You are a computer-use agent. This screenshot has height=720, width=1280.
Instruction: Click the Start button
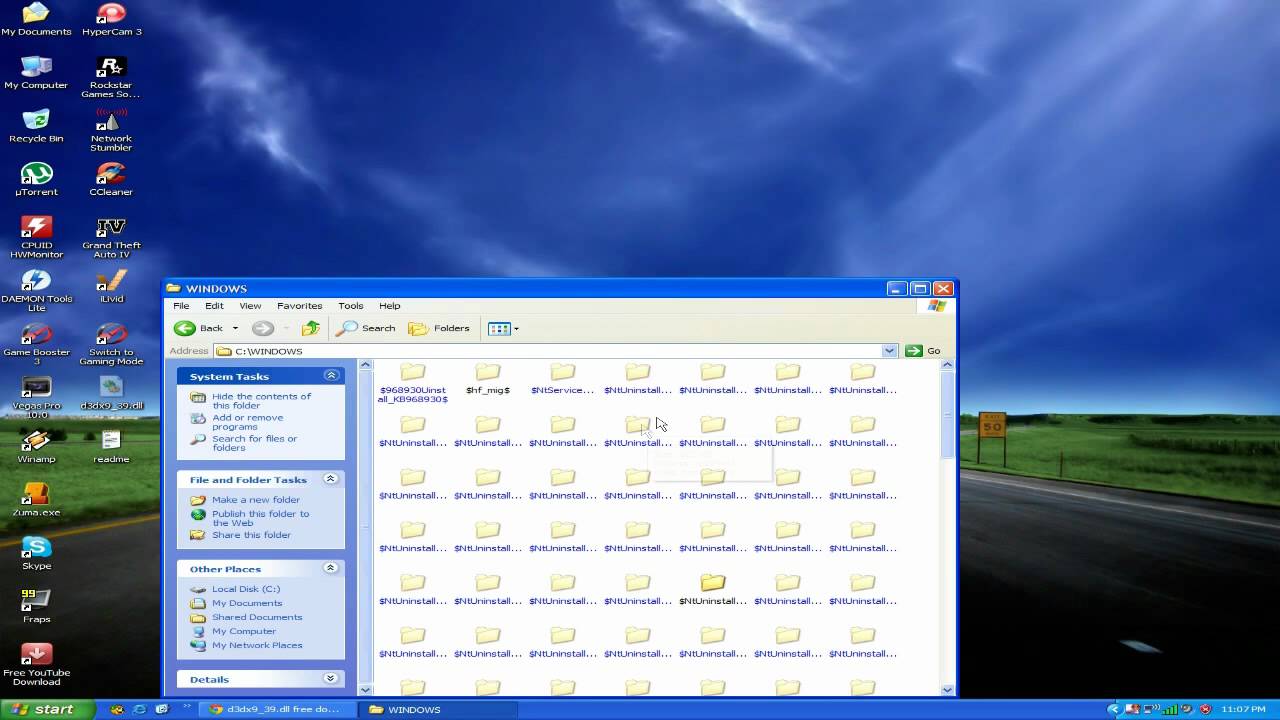47,709
